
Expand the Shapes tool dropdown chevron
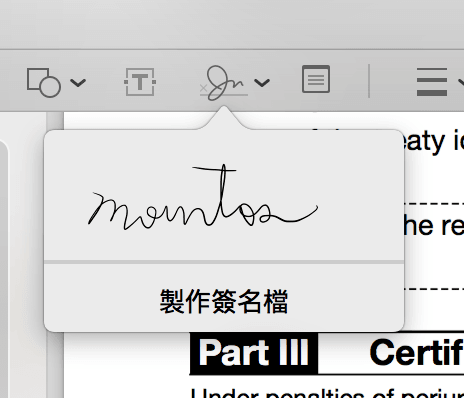coord(78,82)
